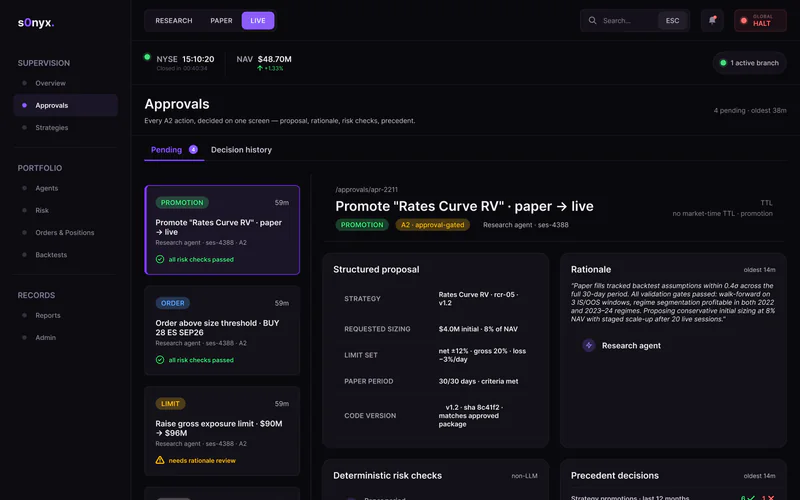Select the Raise gross exposure limit card
800x500 pixels.
pyautogui.click(x=222, y=431)
